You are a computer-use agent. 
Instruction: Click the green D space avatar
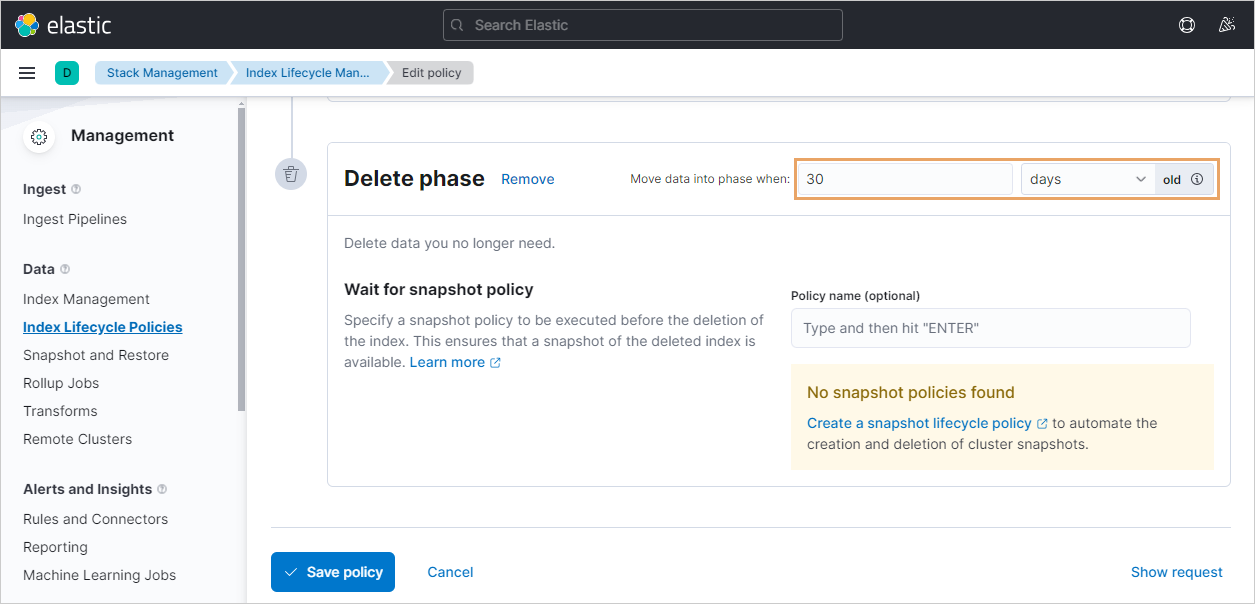click(x=66, y=73)
